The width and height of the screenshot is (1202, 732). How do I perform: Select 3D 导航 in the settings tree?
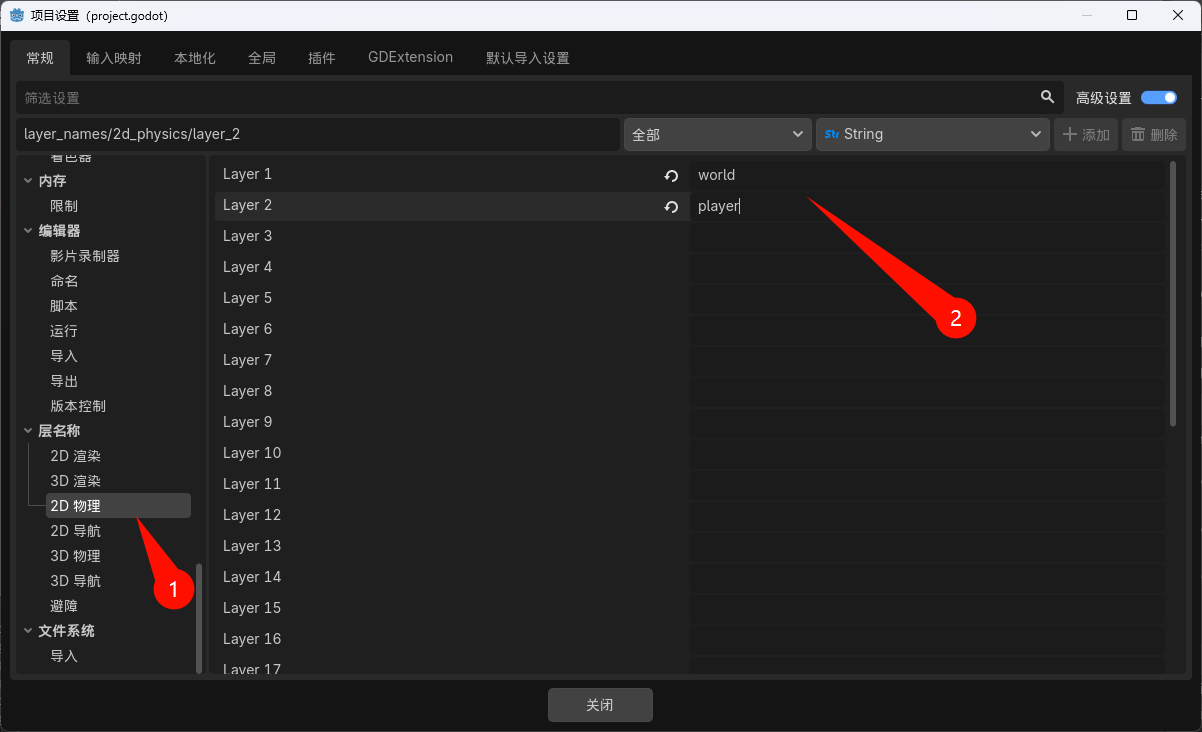[x=76, y=581]
